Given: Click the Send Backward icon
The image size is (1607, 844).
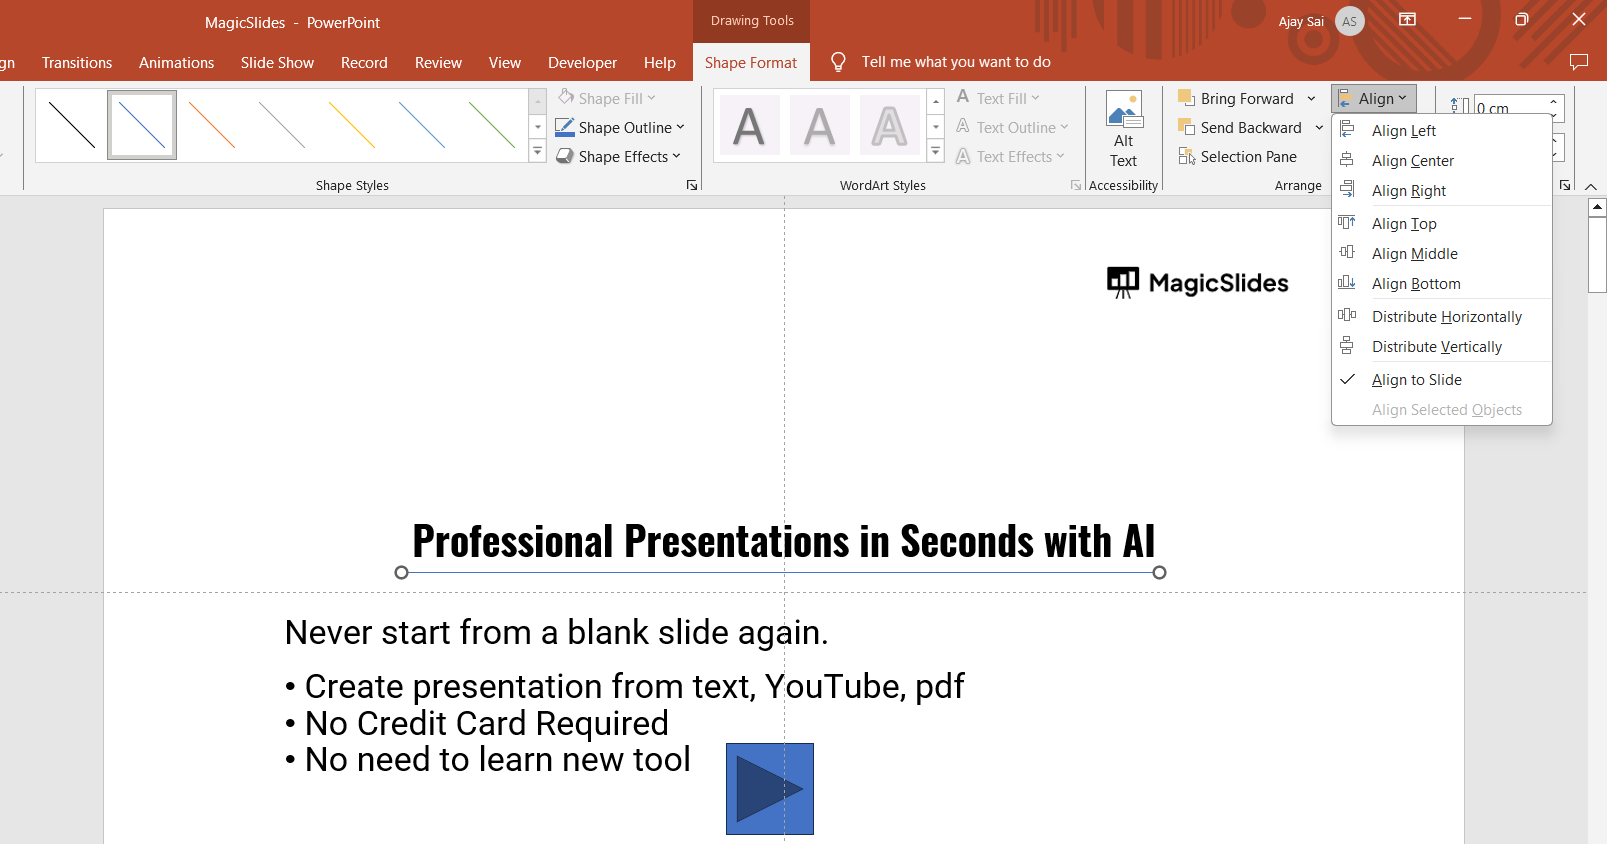Looking at the screenshot, I should [x=1187, y=127].
